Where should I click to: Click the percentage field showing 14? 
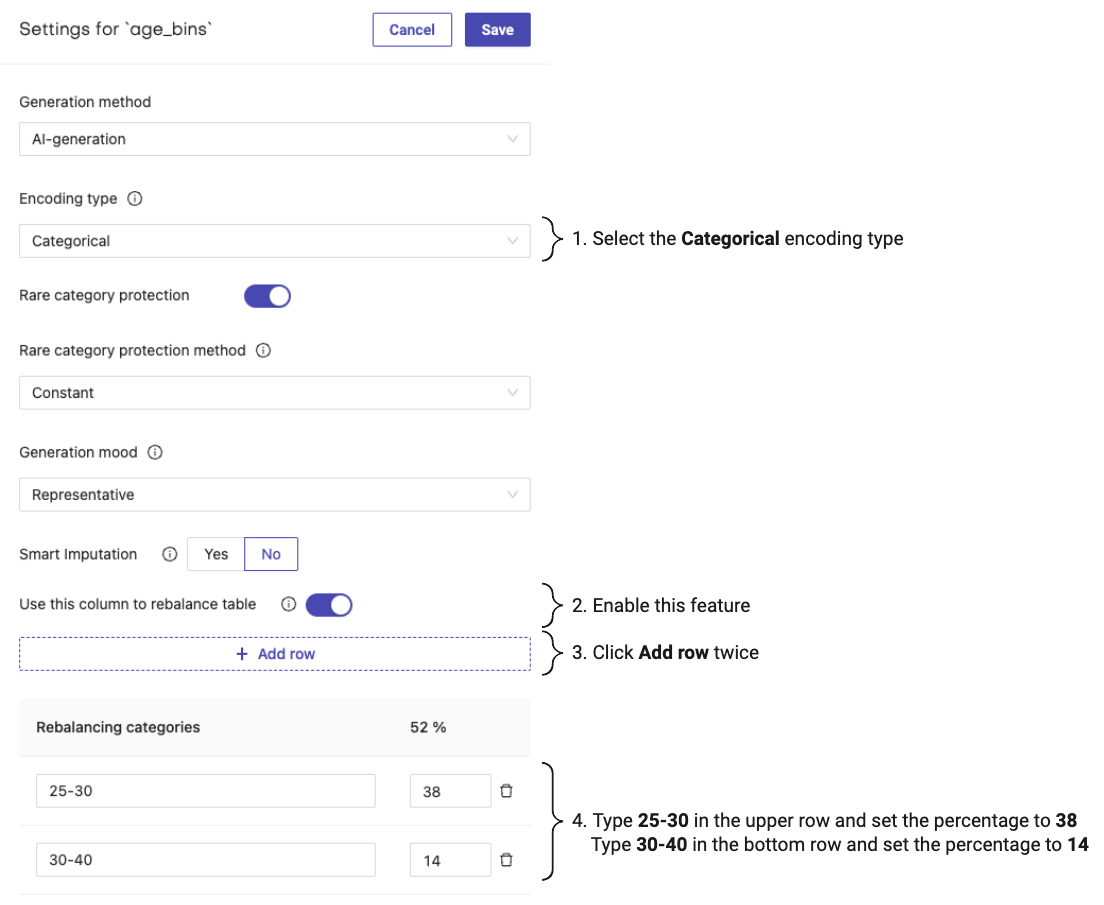[x=450, y=860]
